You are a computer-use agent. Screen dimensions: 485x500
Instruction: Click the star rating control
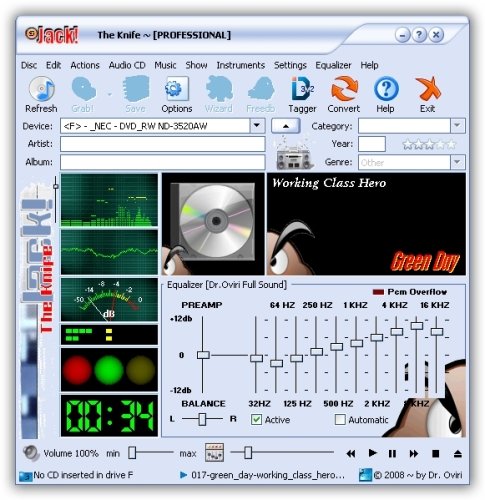click(429, 144)
